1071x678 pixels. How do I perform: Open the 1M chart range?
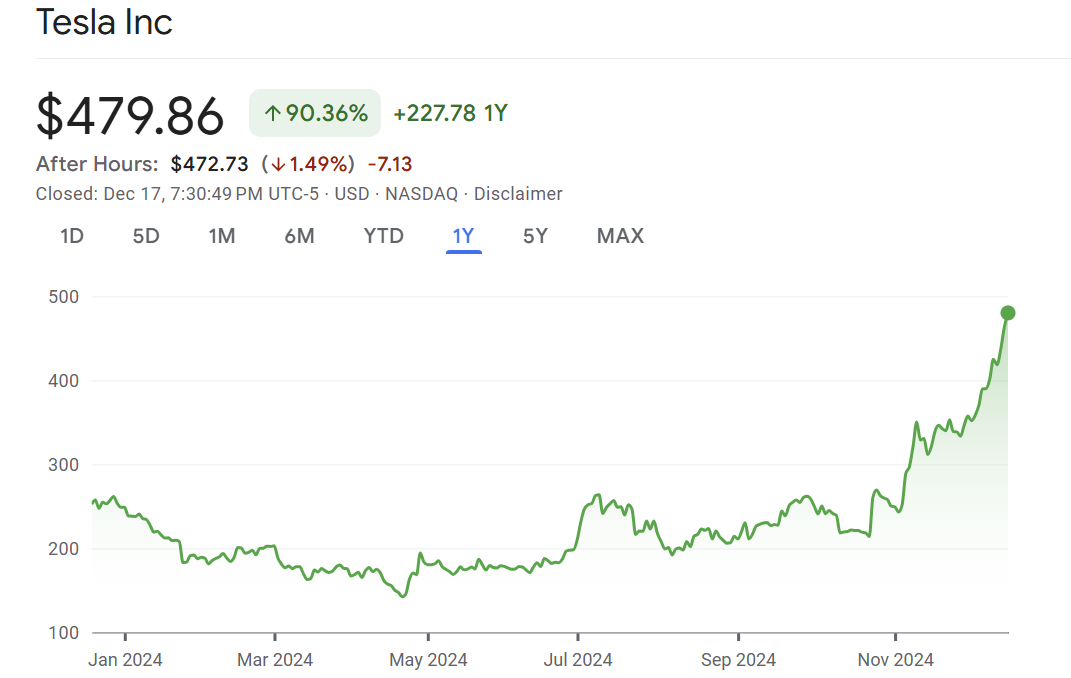[222, 236]
